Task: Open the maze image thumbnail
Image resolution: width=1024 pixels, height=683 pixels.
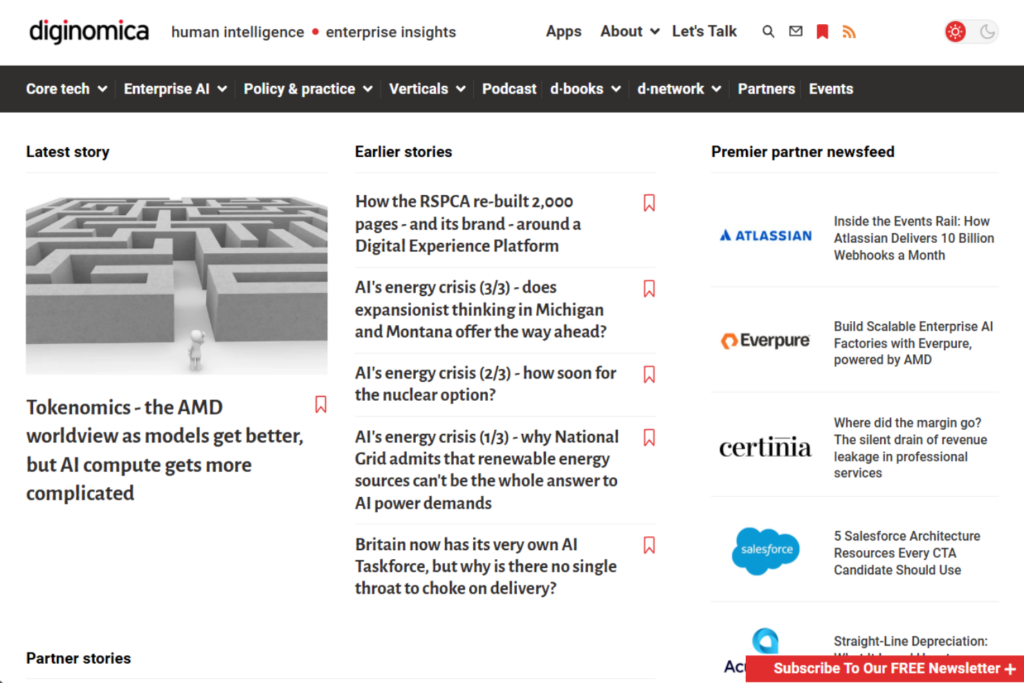Action: (x=176, y=285)
